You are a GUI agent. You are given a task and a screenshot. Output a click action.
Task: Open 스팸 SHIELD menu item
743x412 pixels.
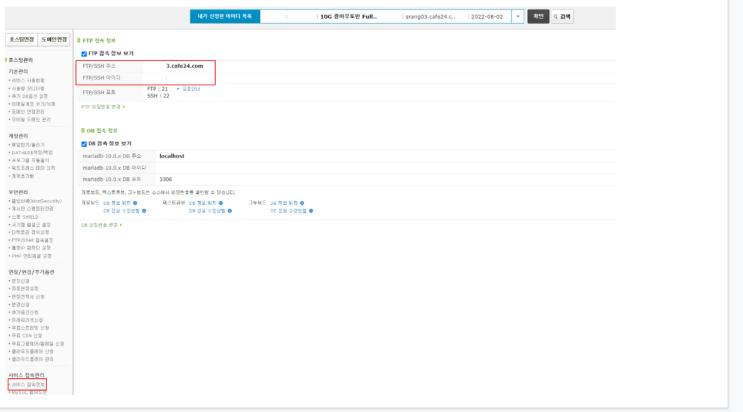pyautogui.click(x=25, y=217)
